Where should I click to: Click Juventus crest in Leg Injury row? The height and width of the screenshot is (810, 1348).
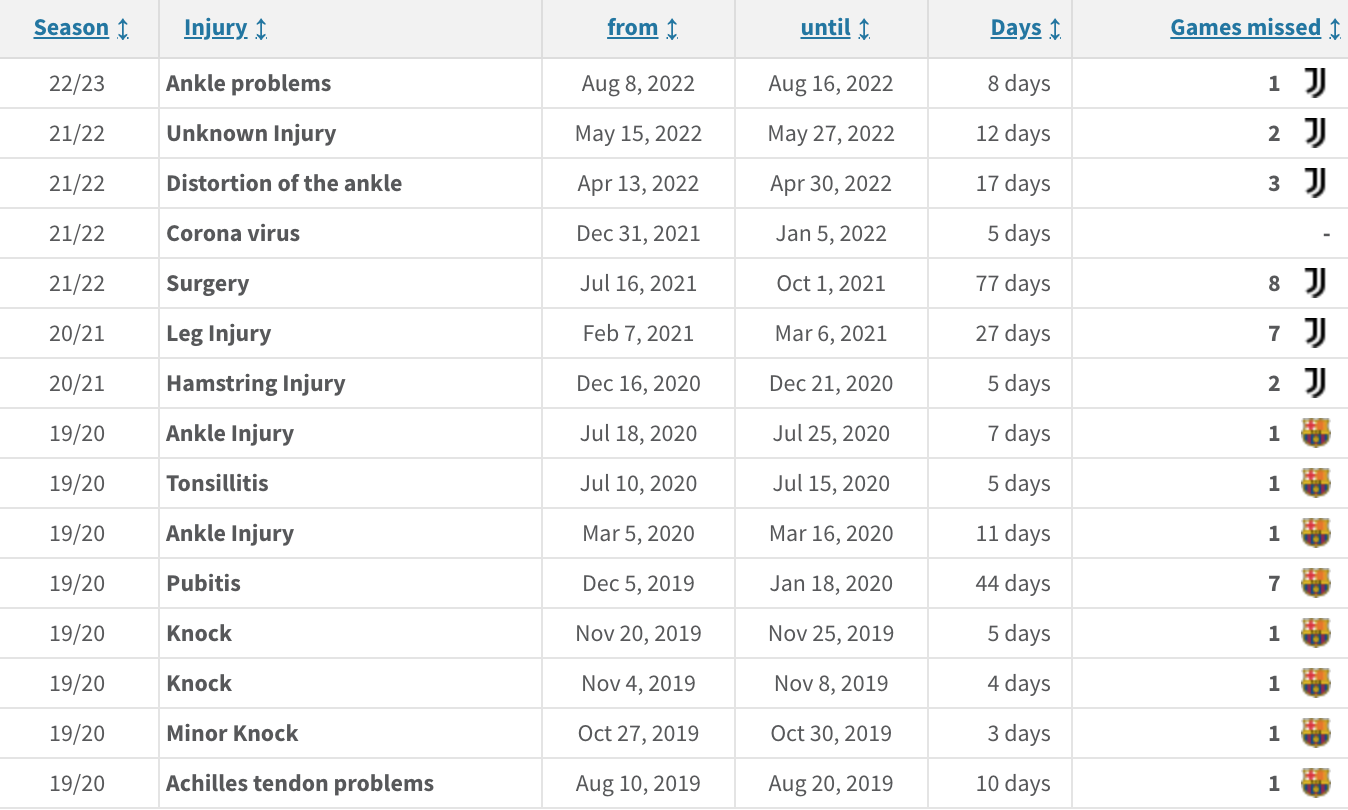1316,333
